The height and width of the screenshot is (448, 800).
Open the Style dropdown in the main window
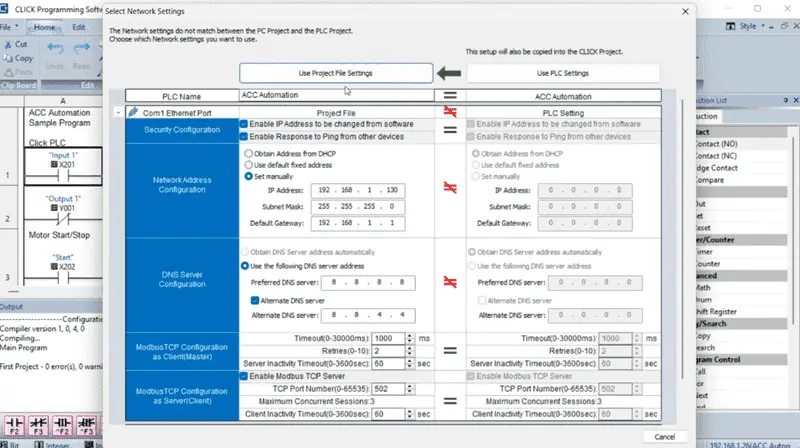click(x=752, y=26)
